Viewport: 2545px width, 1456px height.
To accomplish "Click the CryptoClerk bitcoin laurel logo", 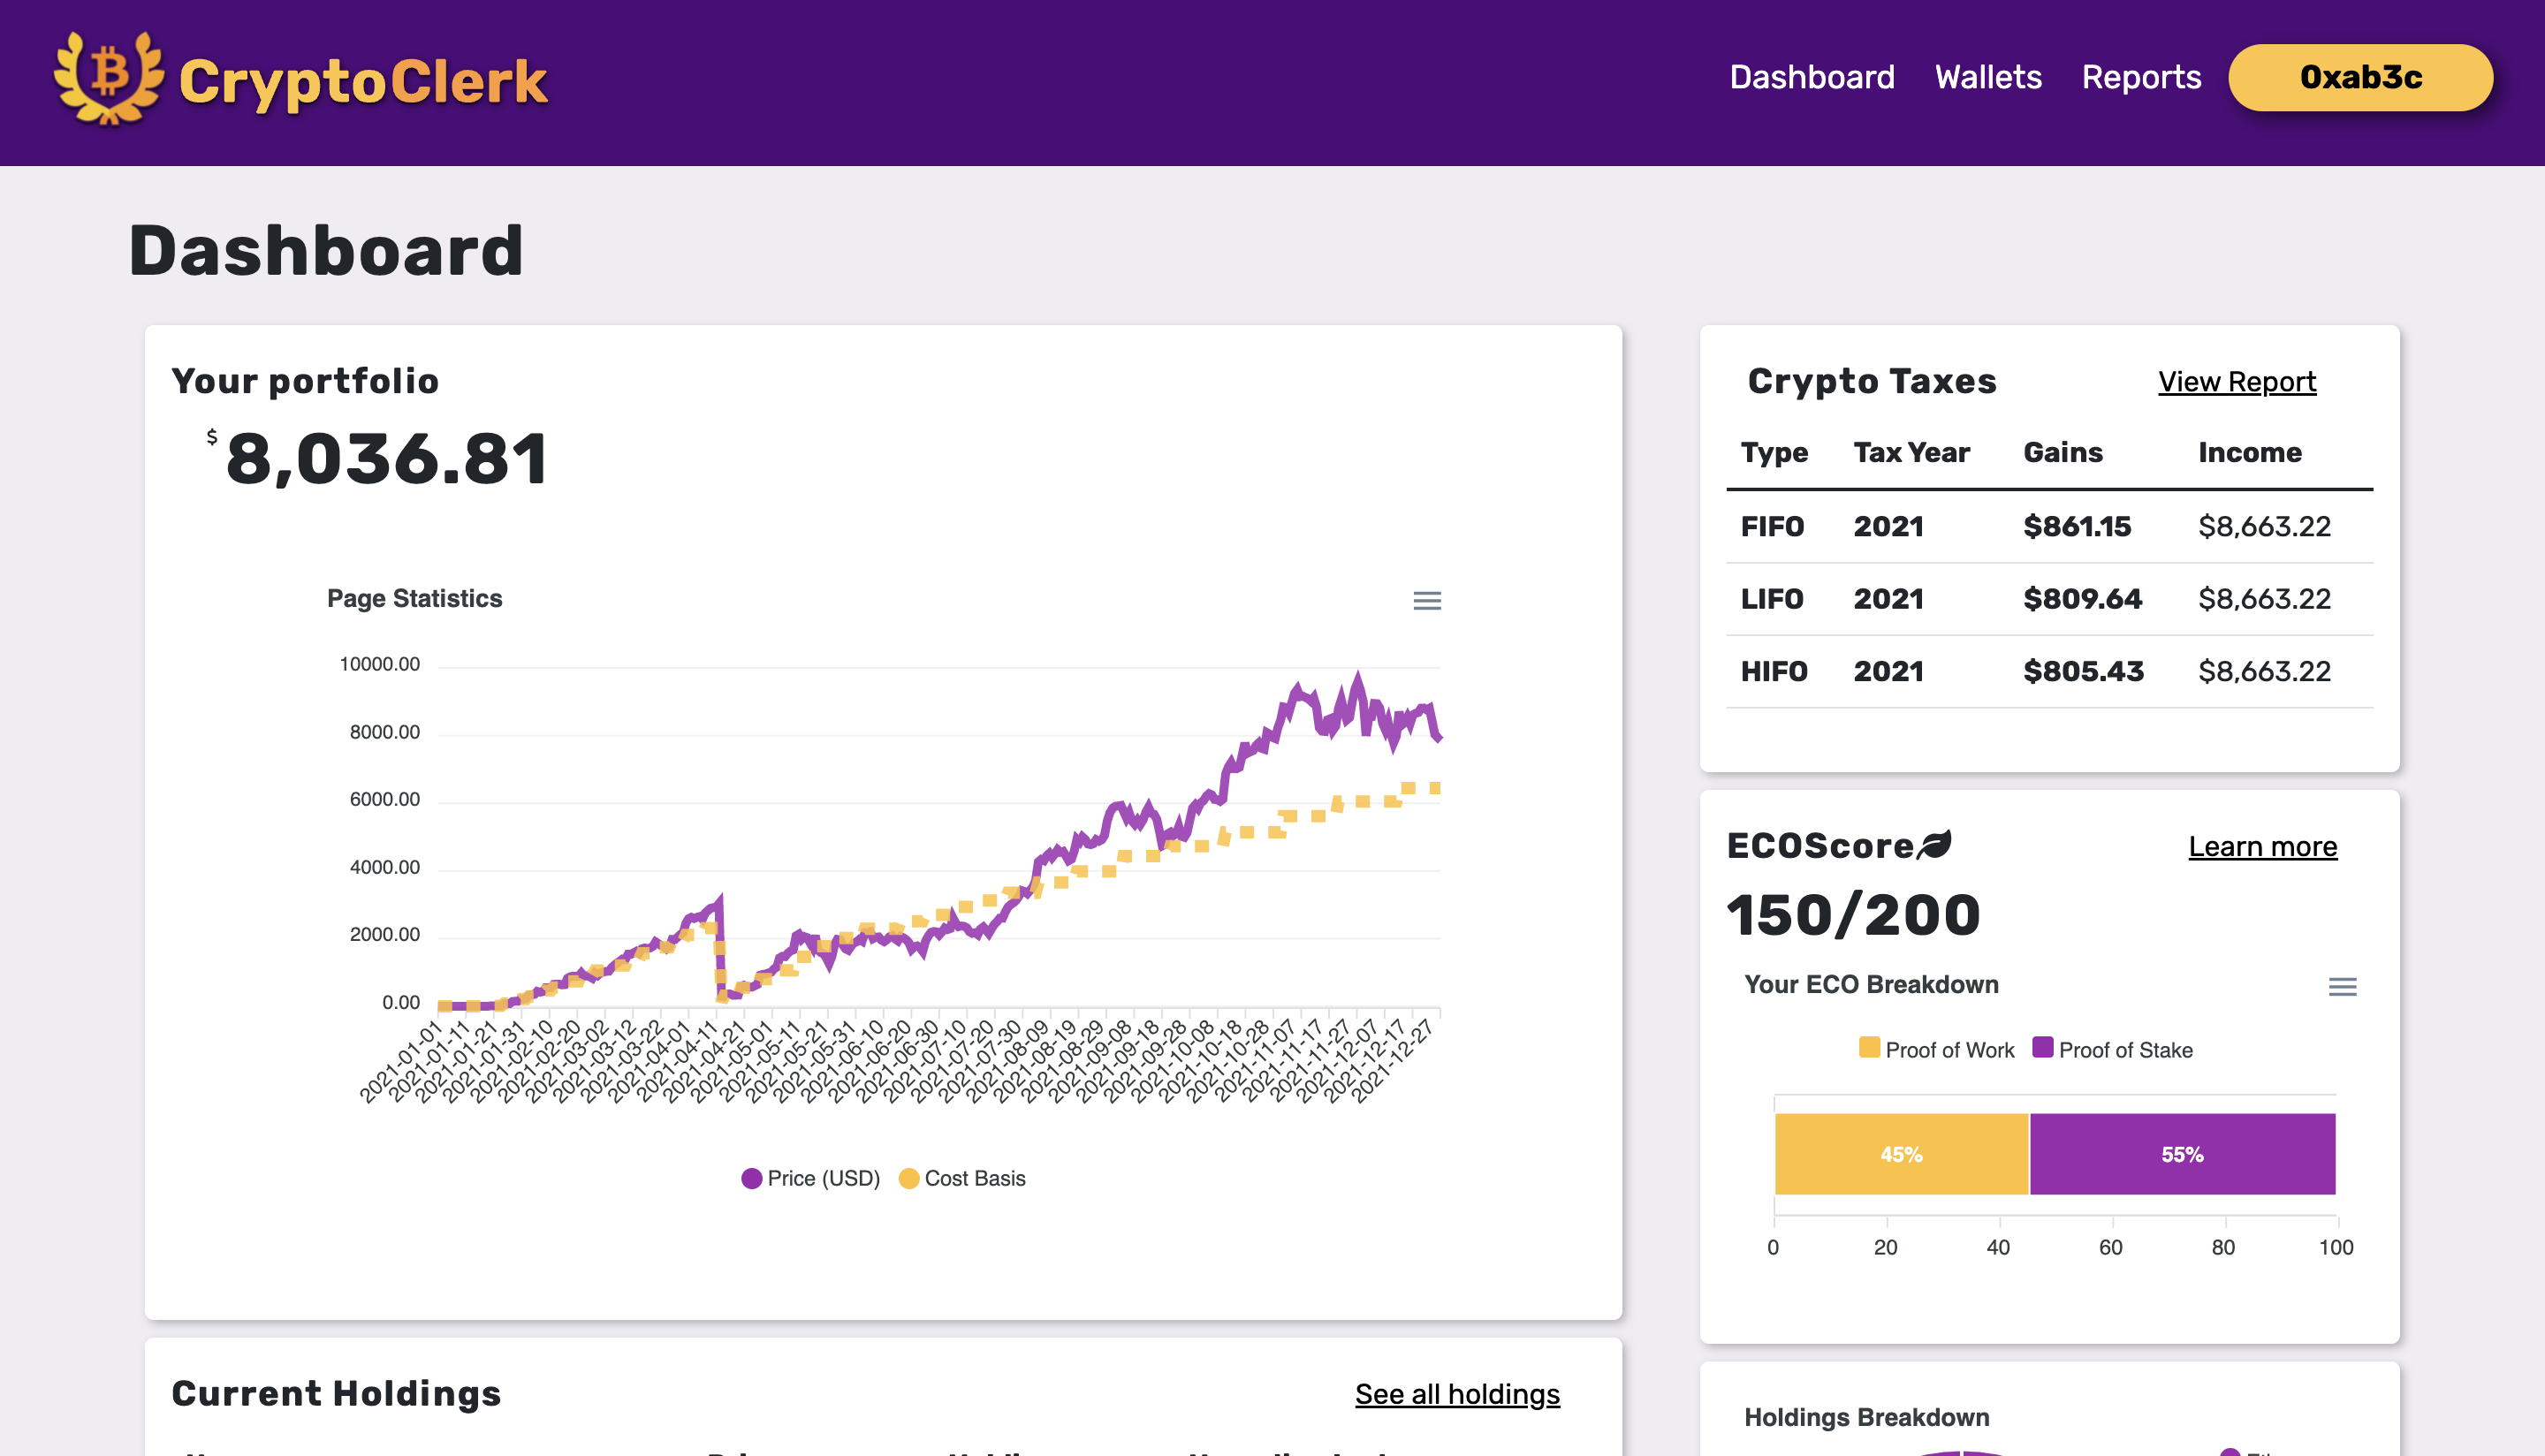I will pos(108,78).
